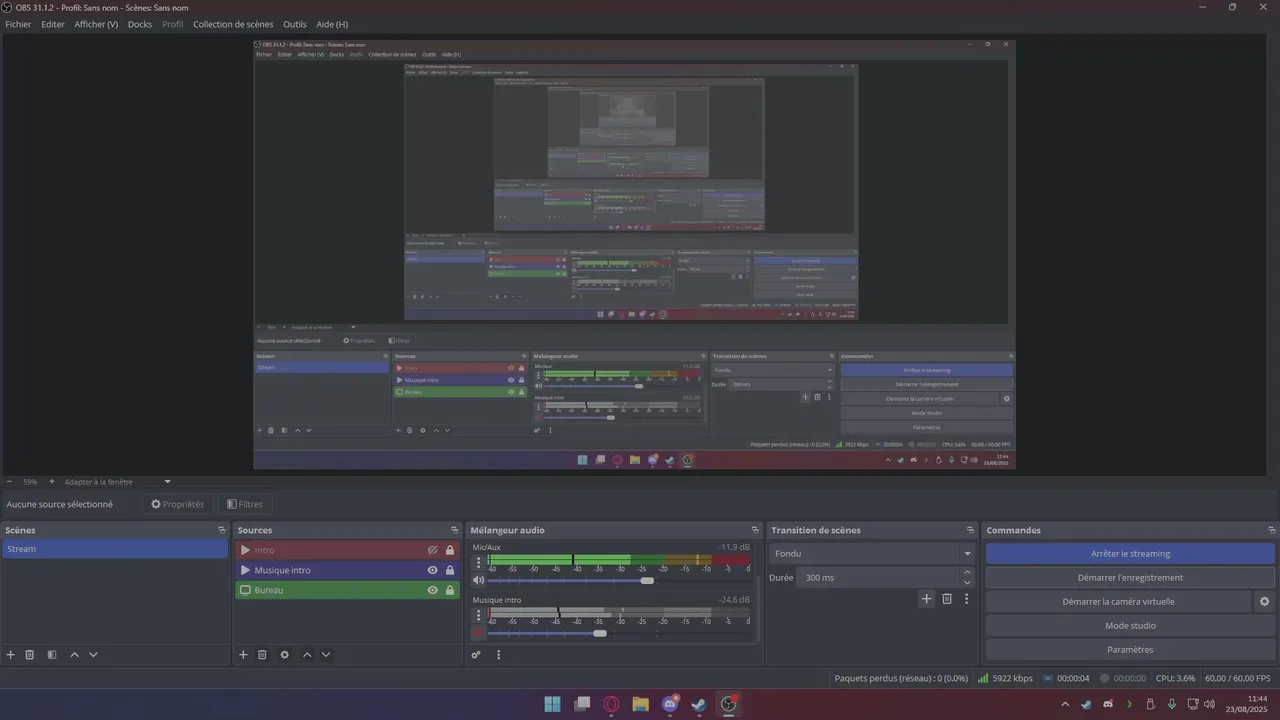
Task: Click Démarrer la caméra virtuelle button
Action: 1118,602
